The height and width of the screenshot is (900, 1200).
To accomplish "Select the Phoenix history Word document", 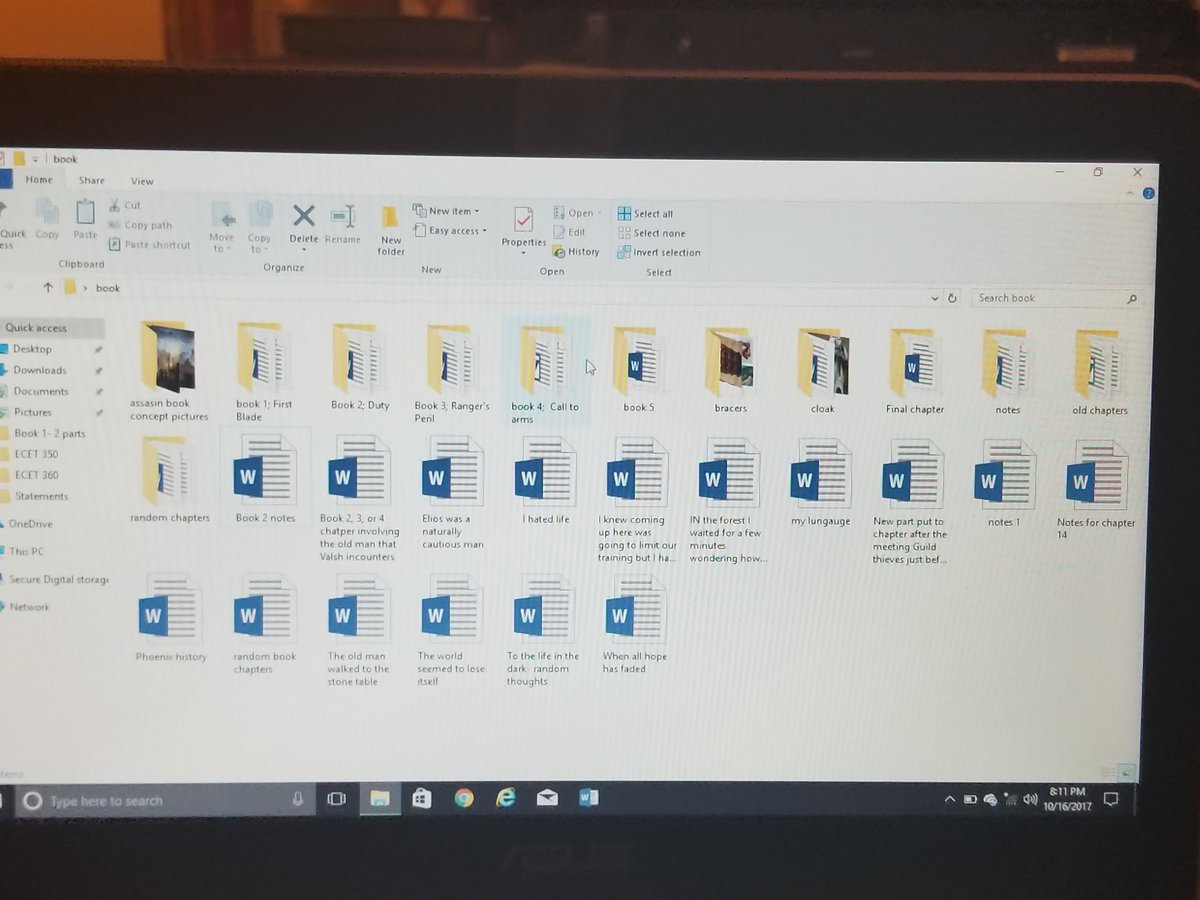I will point(171,618).
